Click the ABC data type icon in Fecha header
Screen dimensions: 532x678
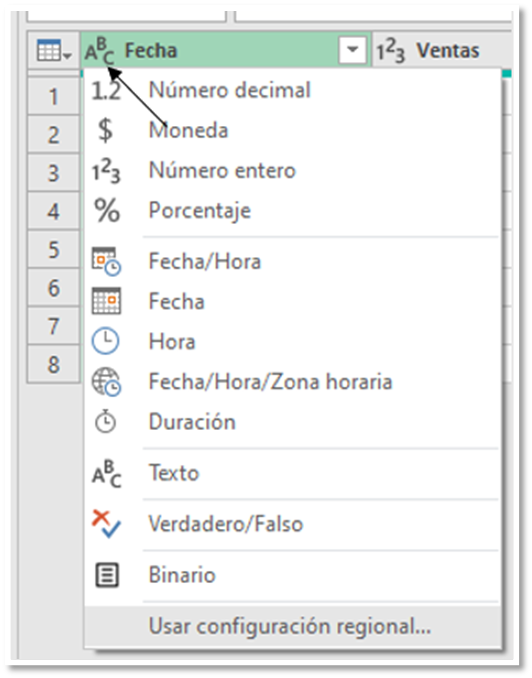[x=100, y=51]
